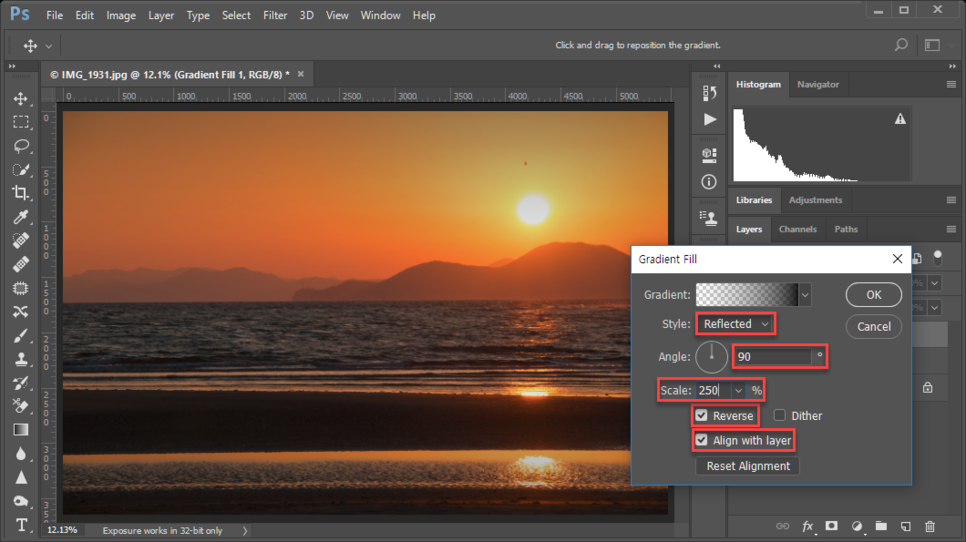Expand the toolbox double-arrow

[x=12, y=66]
